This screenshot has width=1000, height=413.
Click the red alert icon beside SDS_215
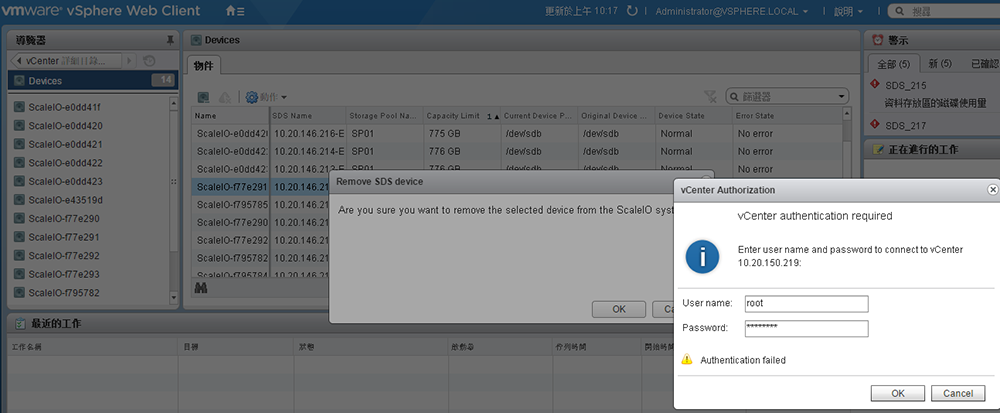[x=875, y=84]
